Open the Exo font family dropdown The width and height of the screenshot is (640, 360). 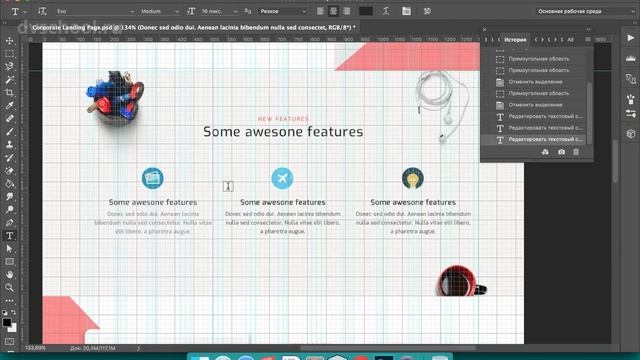coord(95,11)
